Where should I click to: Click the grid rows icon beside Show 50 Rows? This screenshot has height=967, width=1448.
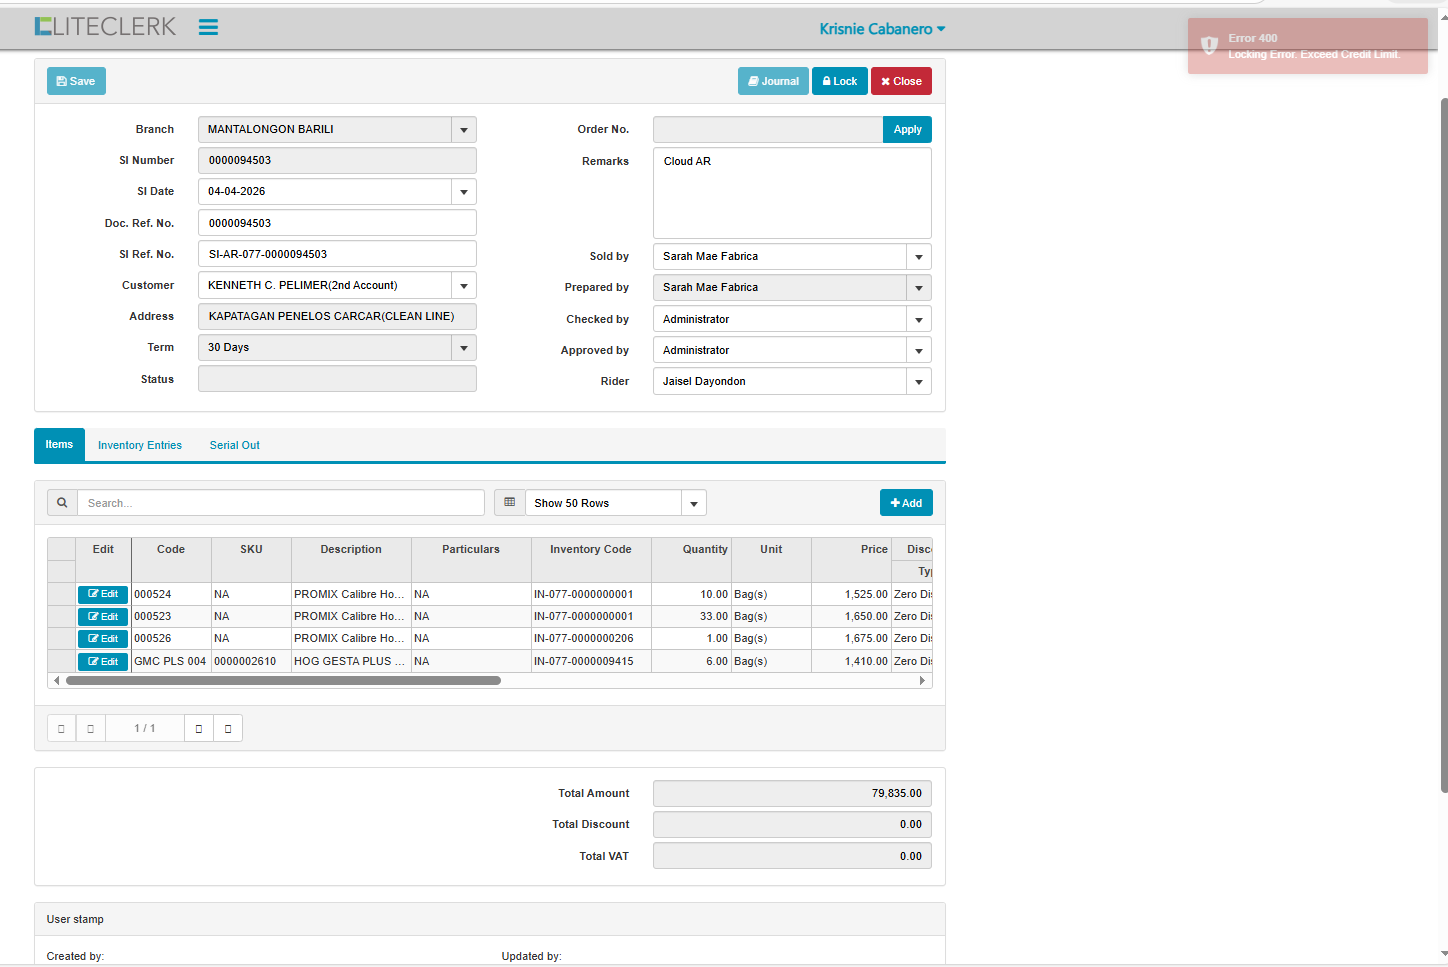[510, 503]
